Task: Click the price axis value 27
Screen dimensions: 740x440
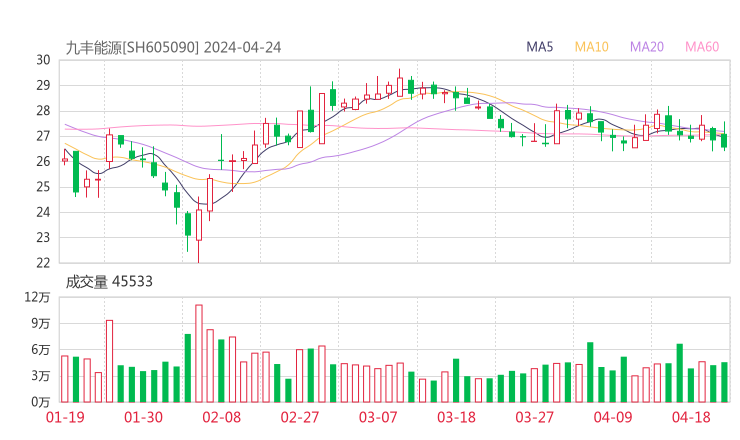Action: pos(43,136)
